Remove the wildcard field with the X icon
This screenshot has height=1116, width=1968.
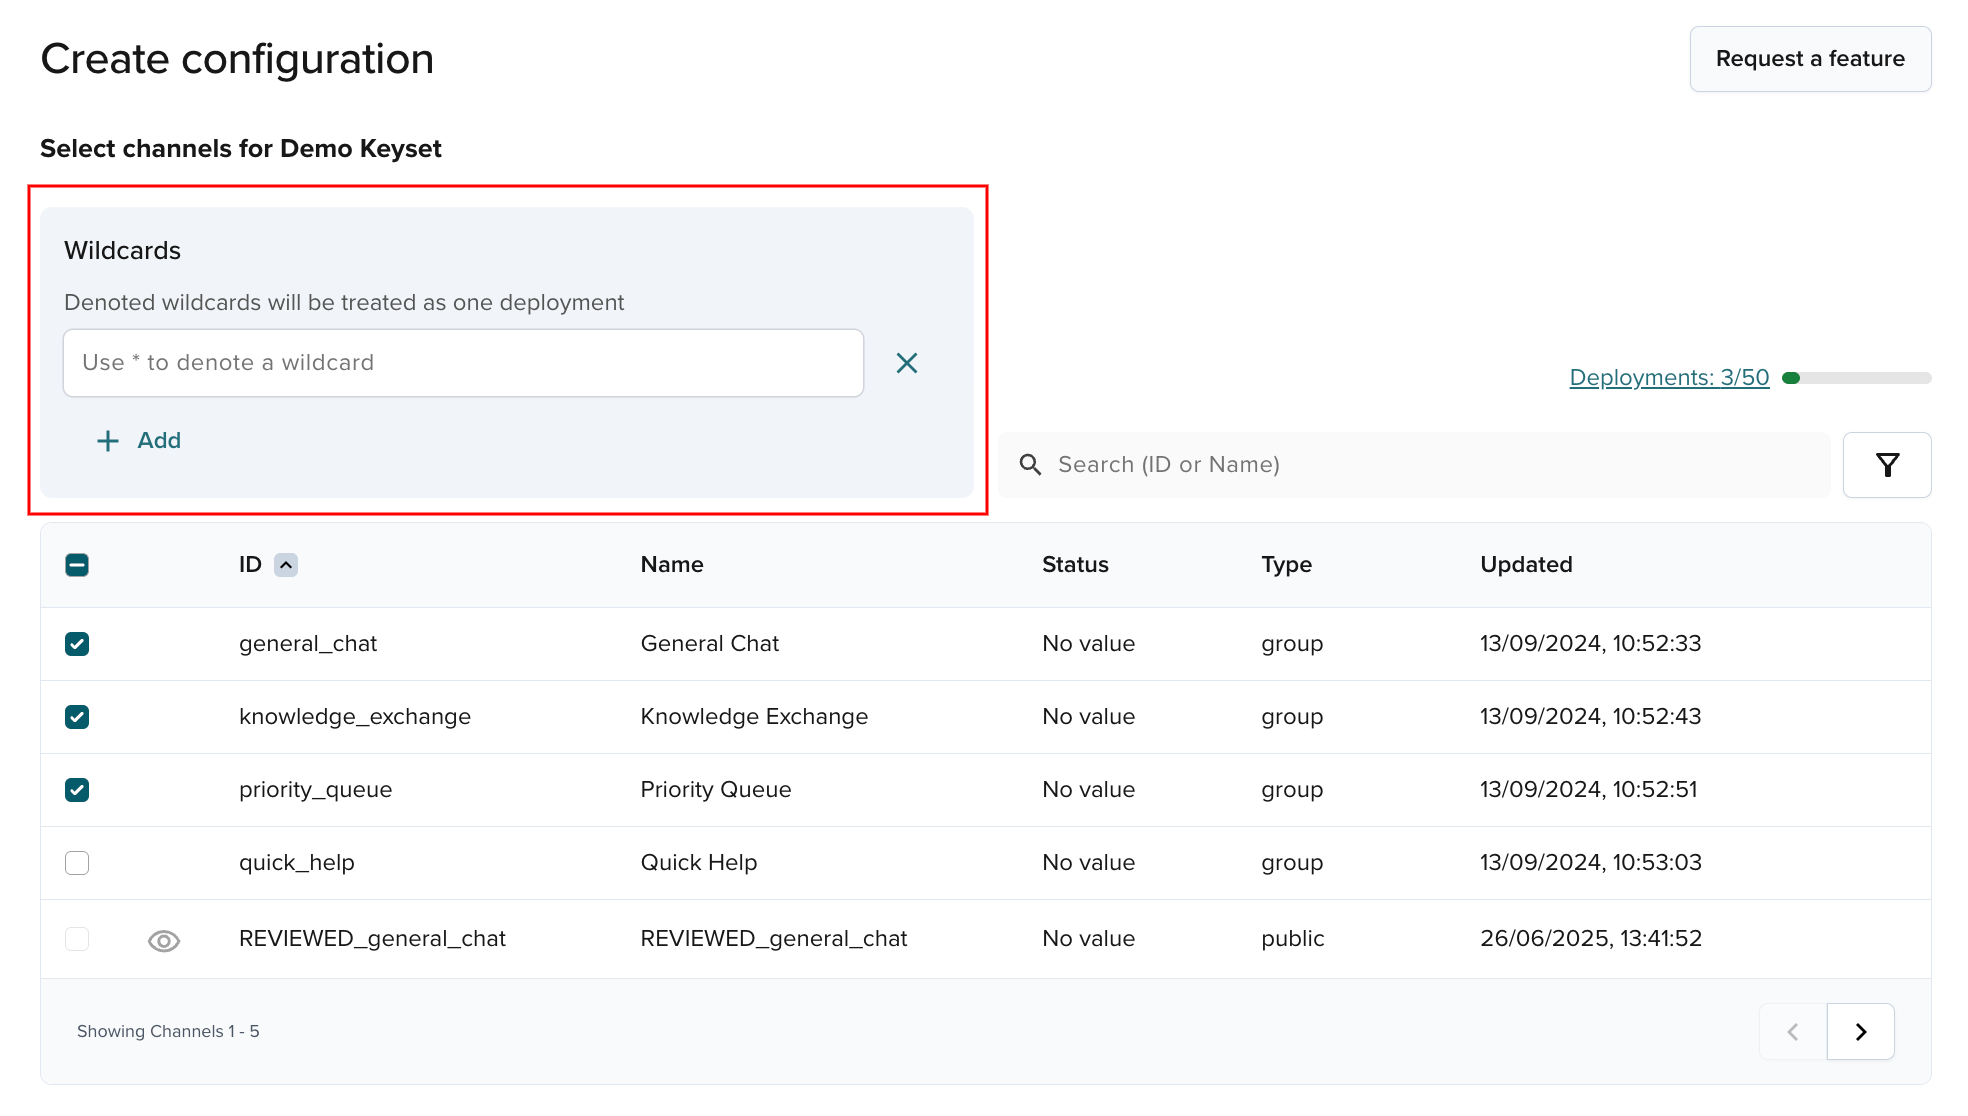pyautogui.click(x=907, y=363)
